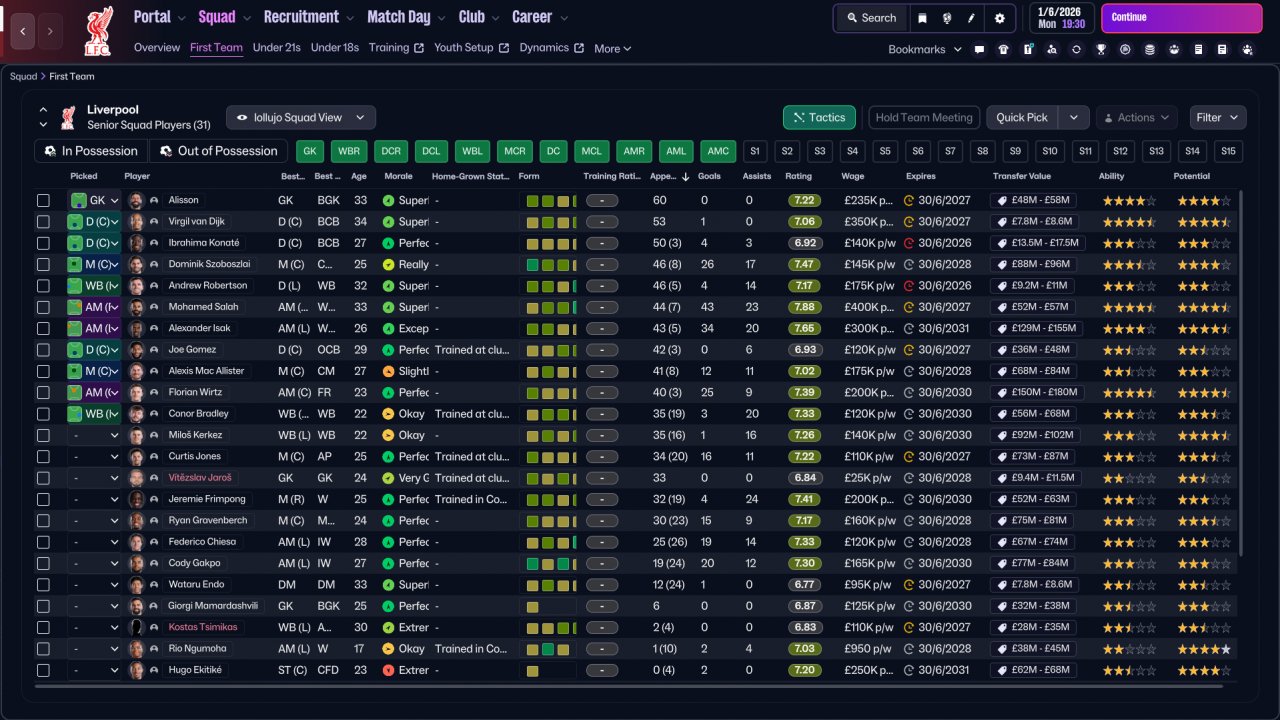Select Mohamed Salah's row checkbox
1280x720 pixels.
(43, 307)
